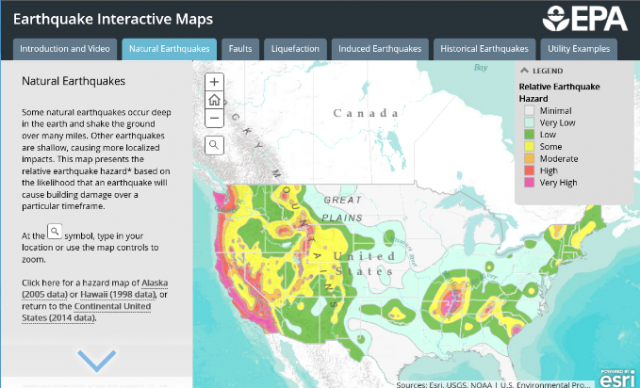Click the Some hazard yellow legend swatch
Screen dimensions: 640x388
coord(529,146)
